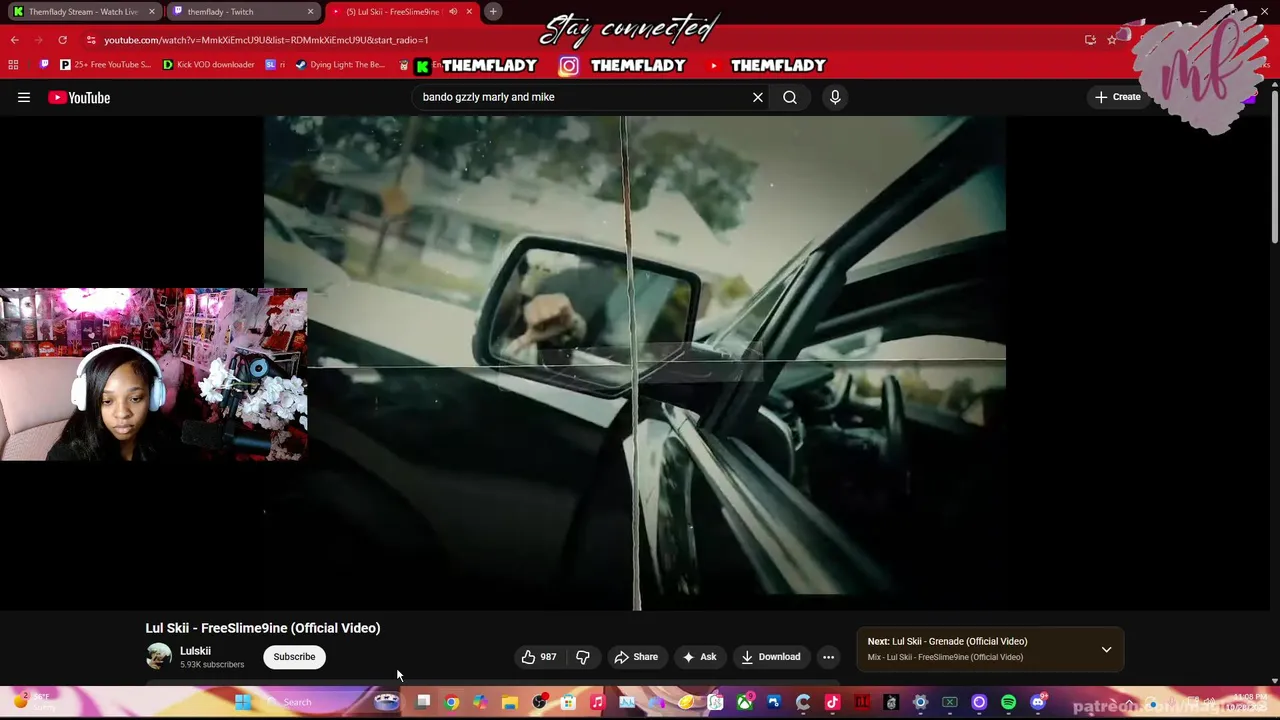The width and height of the screenshot is (1280, 720).
Task: Subscribe to the Lulskii channel
Action: 294,657
